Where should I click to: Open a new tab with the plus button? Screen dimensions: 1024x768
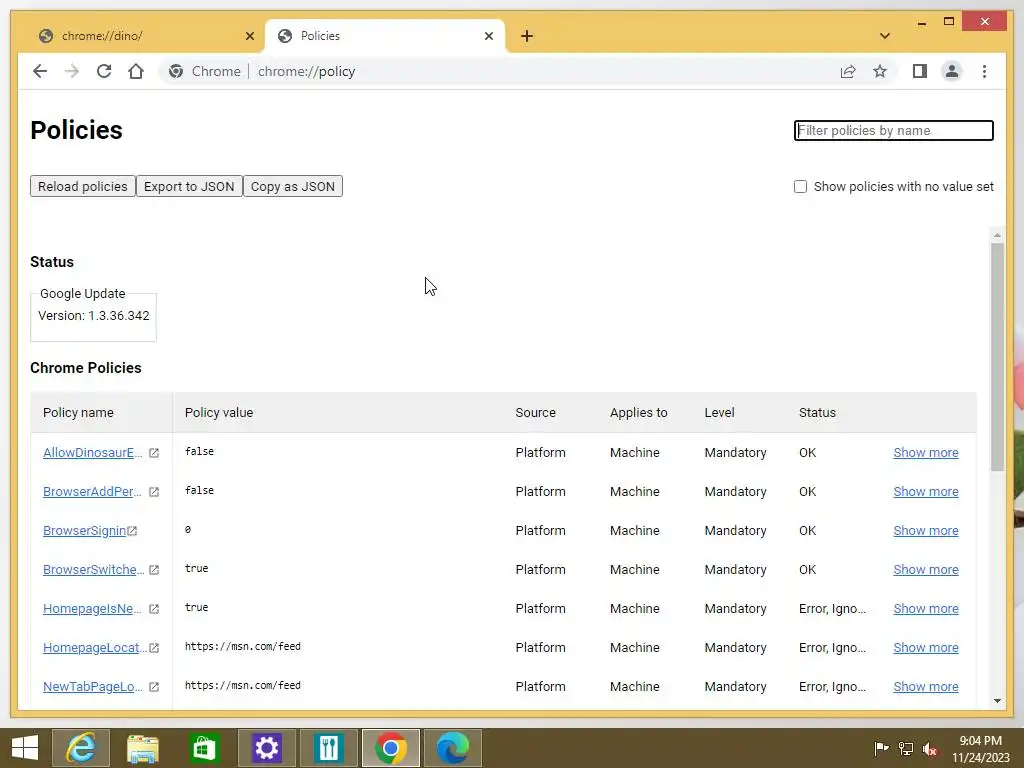pos(527,36)
